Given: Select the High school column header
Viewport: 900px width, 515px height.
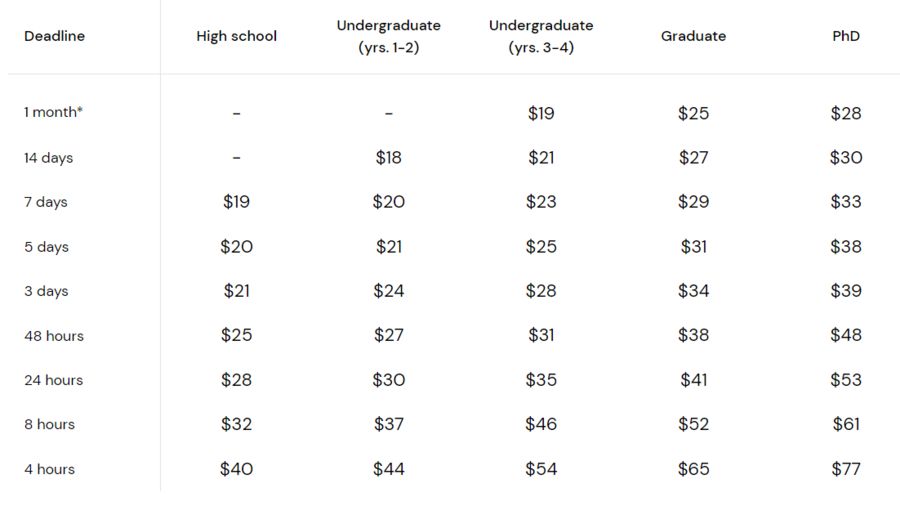Looking at the screenshot, I should (236, 36).
